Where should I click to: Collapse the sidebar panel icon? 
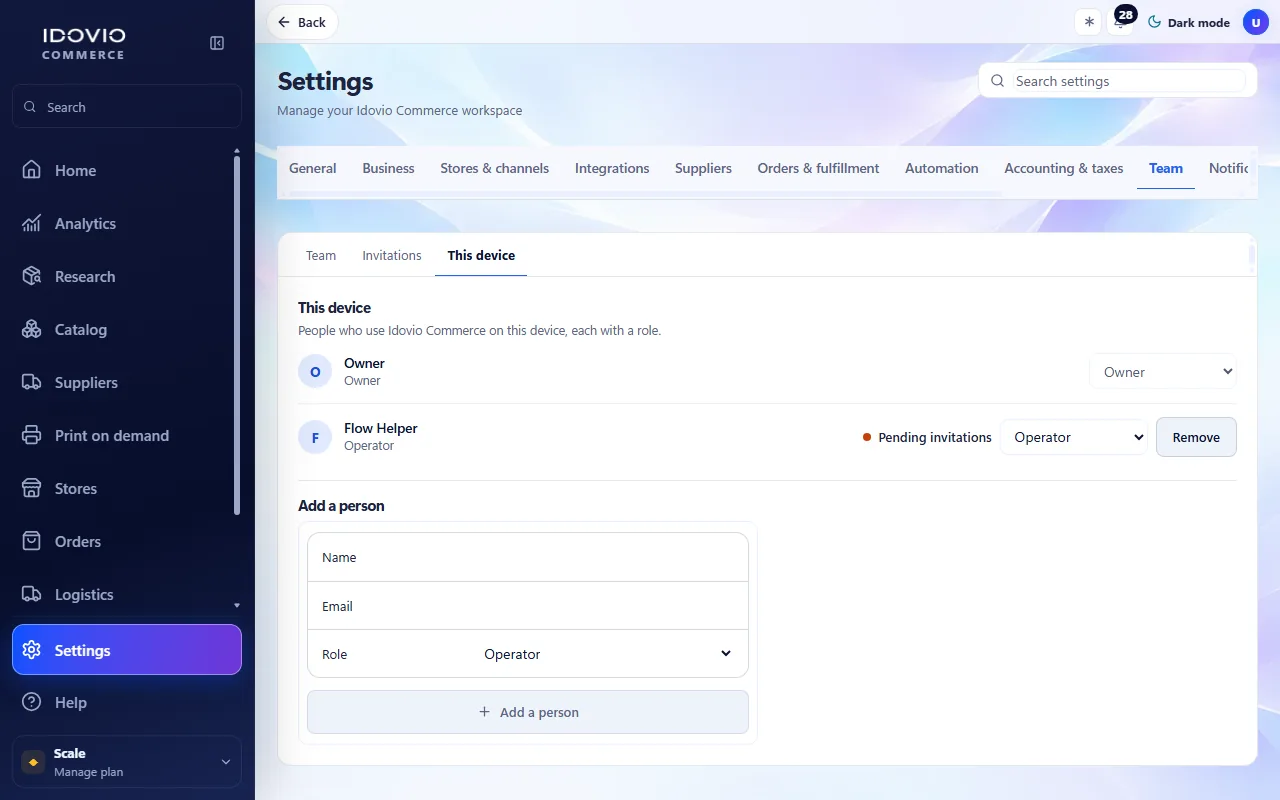pyautogui.click(x=217, y=43)
